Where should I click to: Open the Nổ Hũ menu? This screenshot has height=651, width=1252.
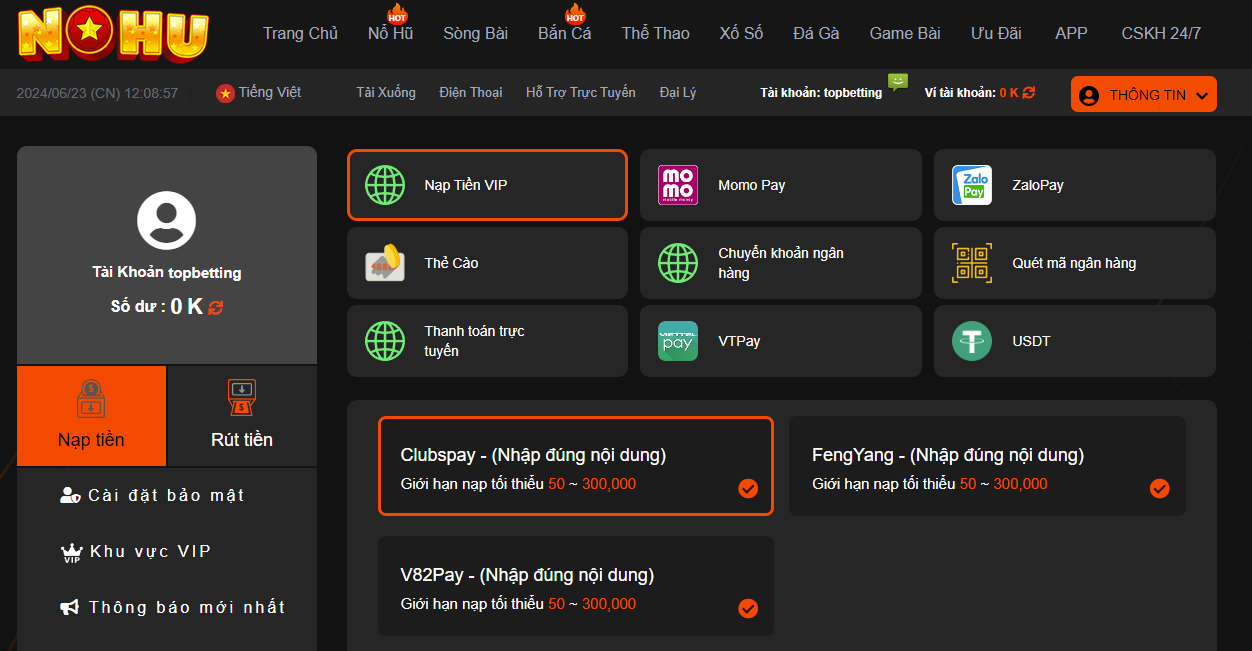point(390,34)
